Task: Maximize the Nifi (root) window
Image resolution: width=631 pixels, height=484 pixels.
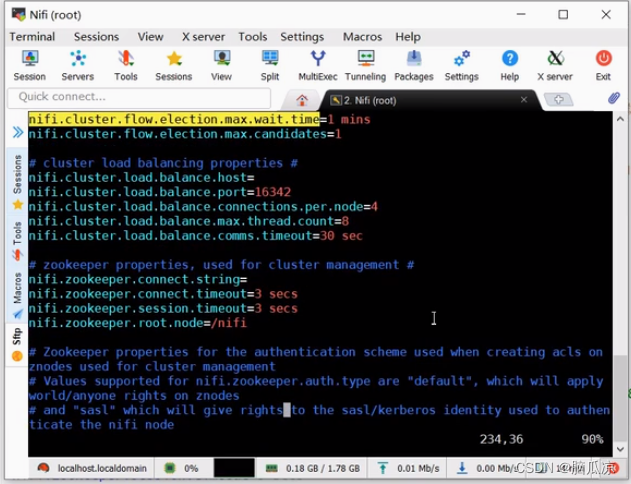Action: [563, 14]
